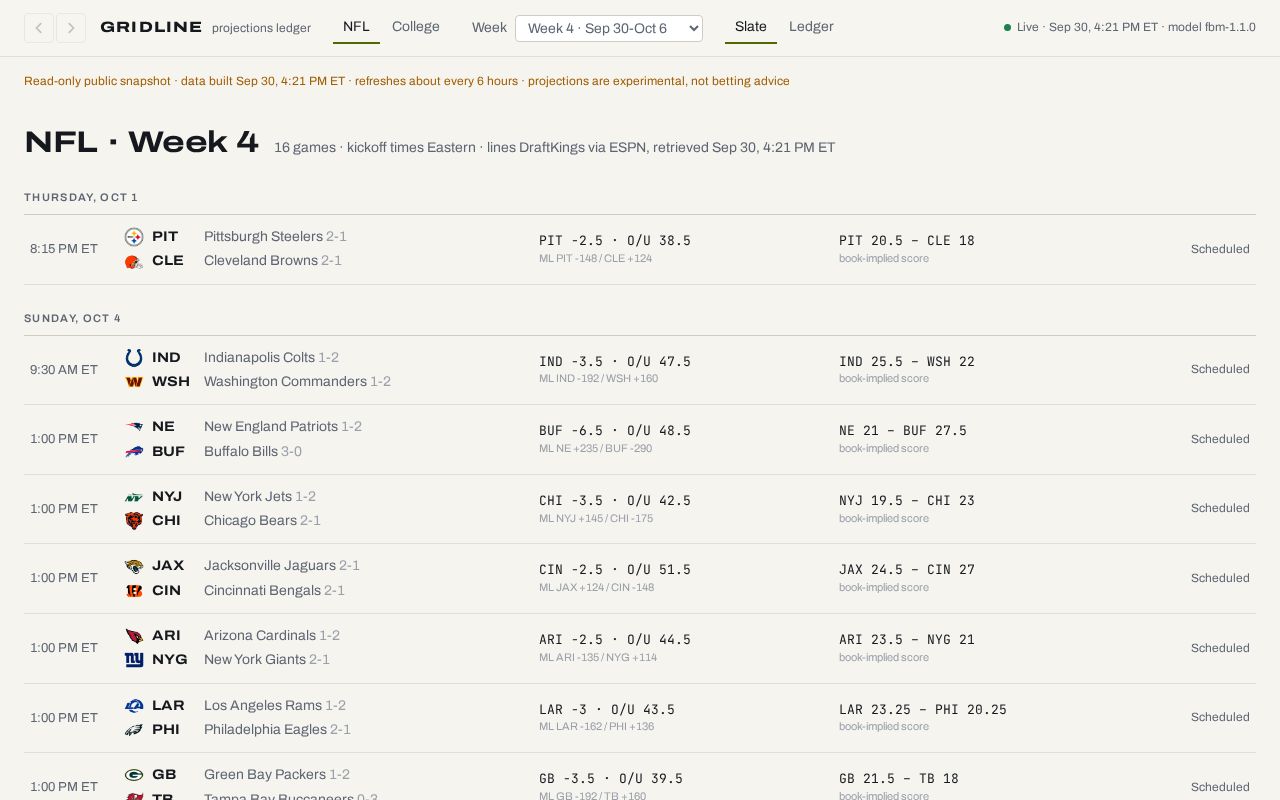Click the Philadelphia Eagles logo
This screenshot has height=800, width=1280.
134,730
